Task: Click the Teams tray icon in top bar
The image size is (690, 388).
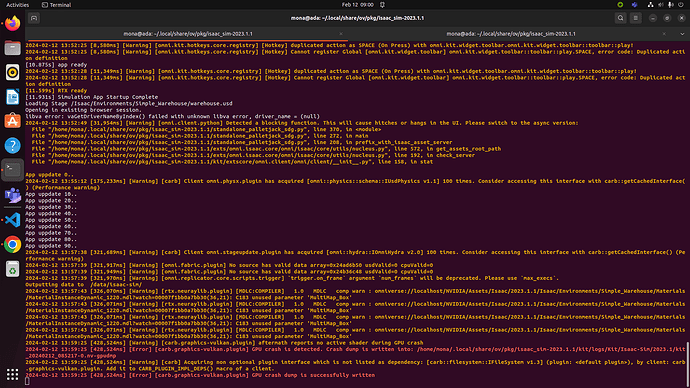Action: (x=634, y=5)
